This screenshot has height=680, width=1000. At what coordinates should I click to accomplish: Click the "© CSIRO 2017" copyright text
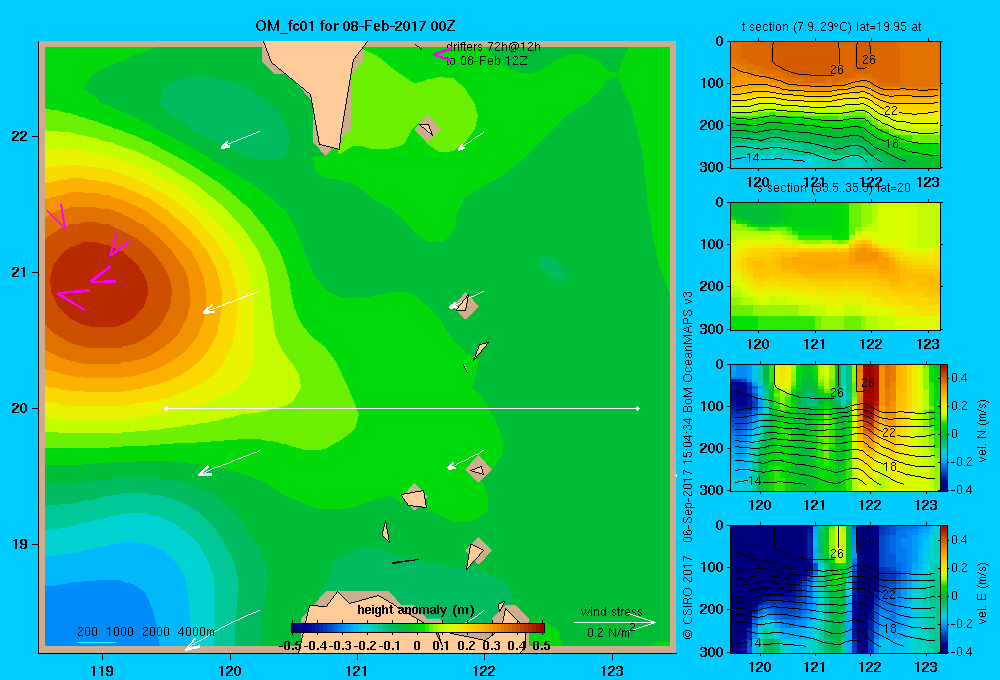(x=688, y=597)
